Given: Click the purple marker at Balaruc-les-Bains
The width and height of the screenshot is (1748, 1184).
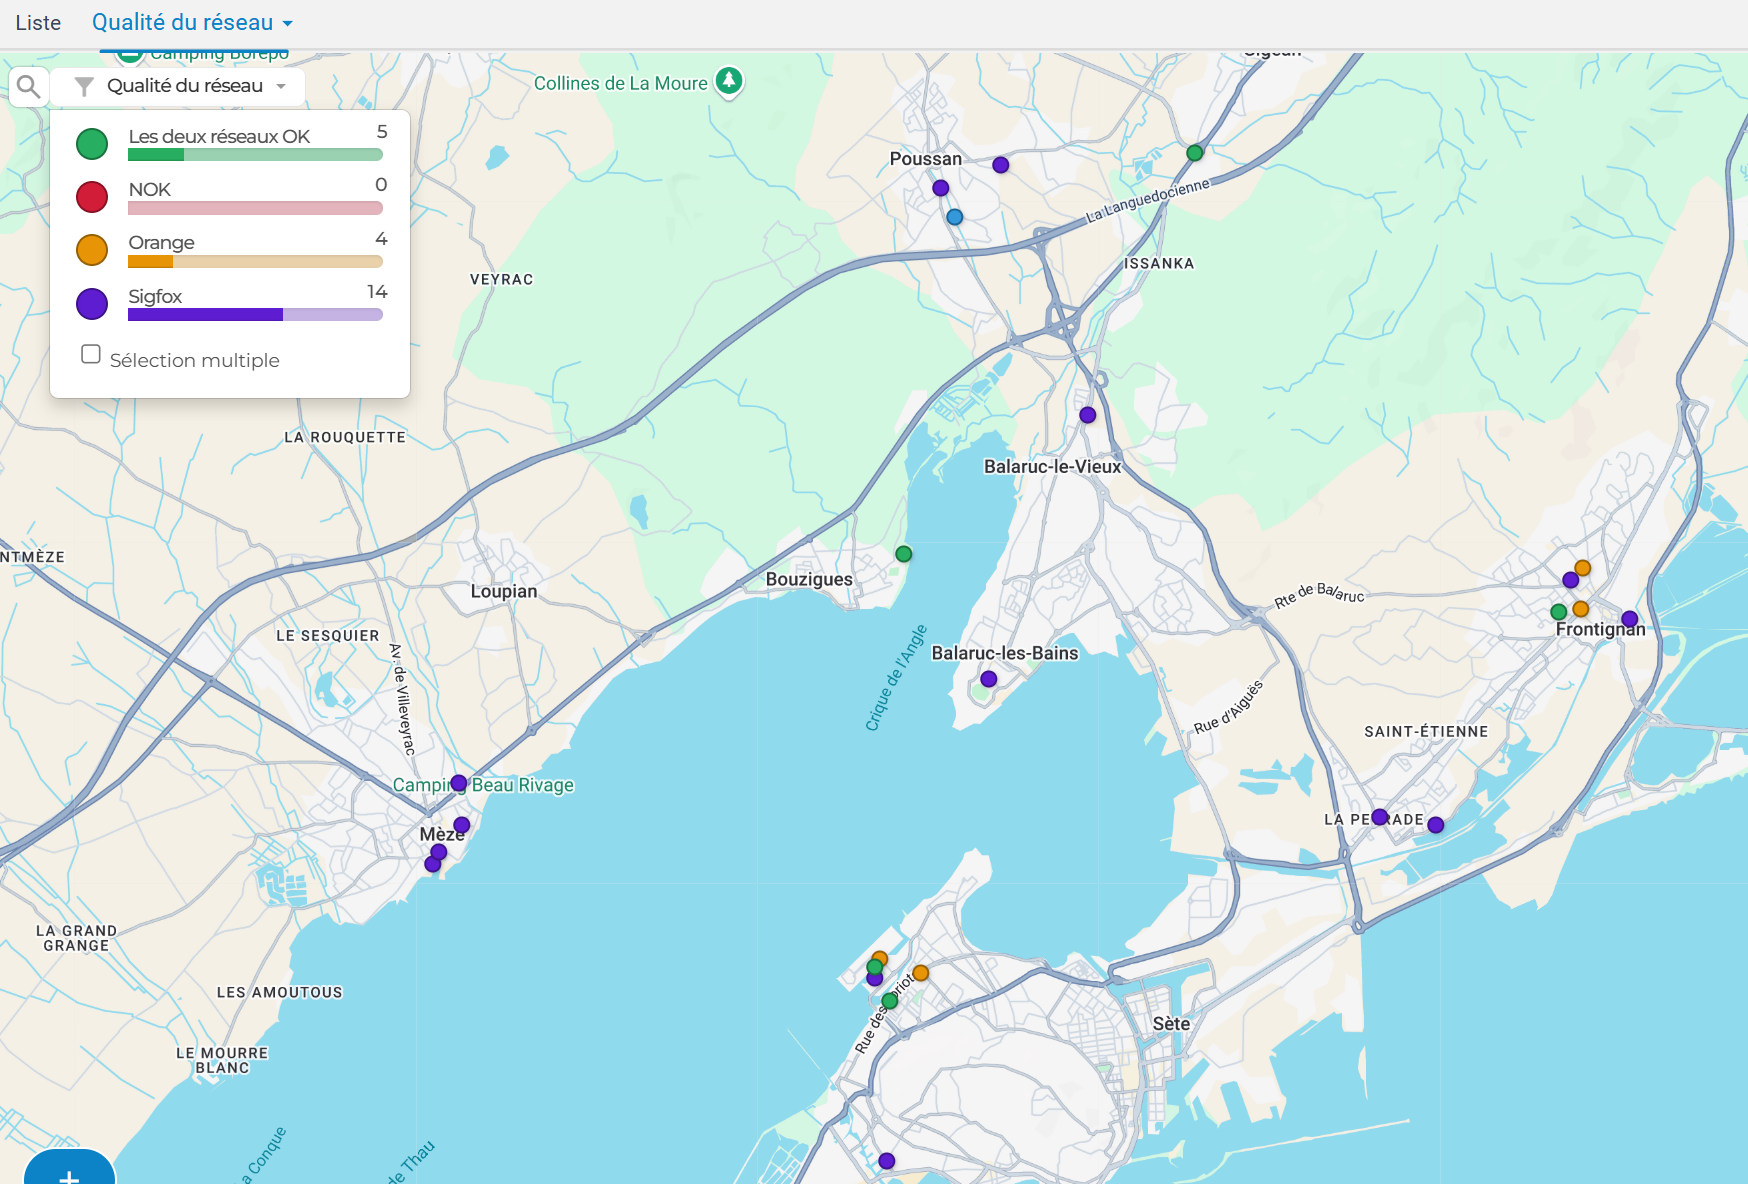Looking at the screenshot, I should tap(988, 679).
